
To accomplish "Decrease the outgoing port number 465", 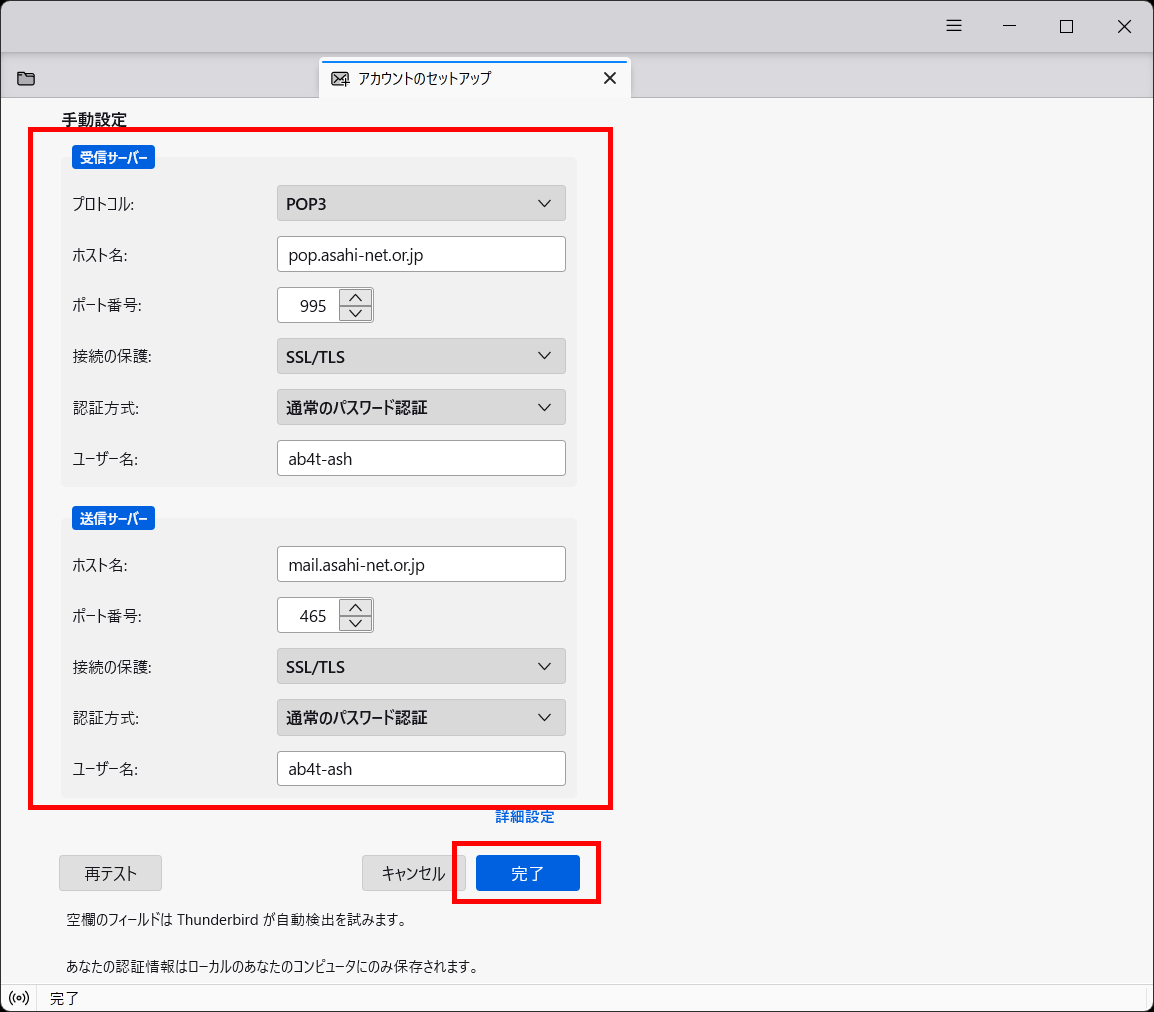I will (355, 623).
